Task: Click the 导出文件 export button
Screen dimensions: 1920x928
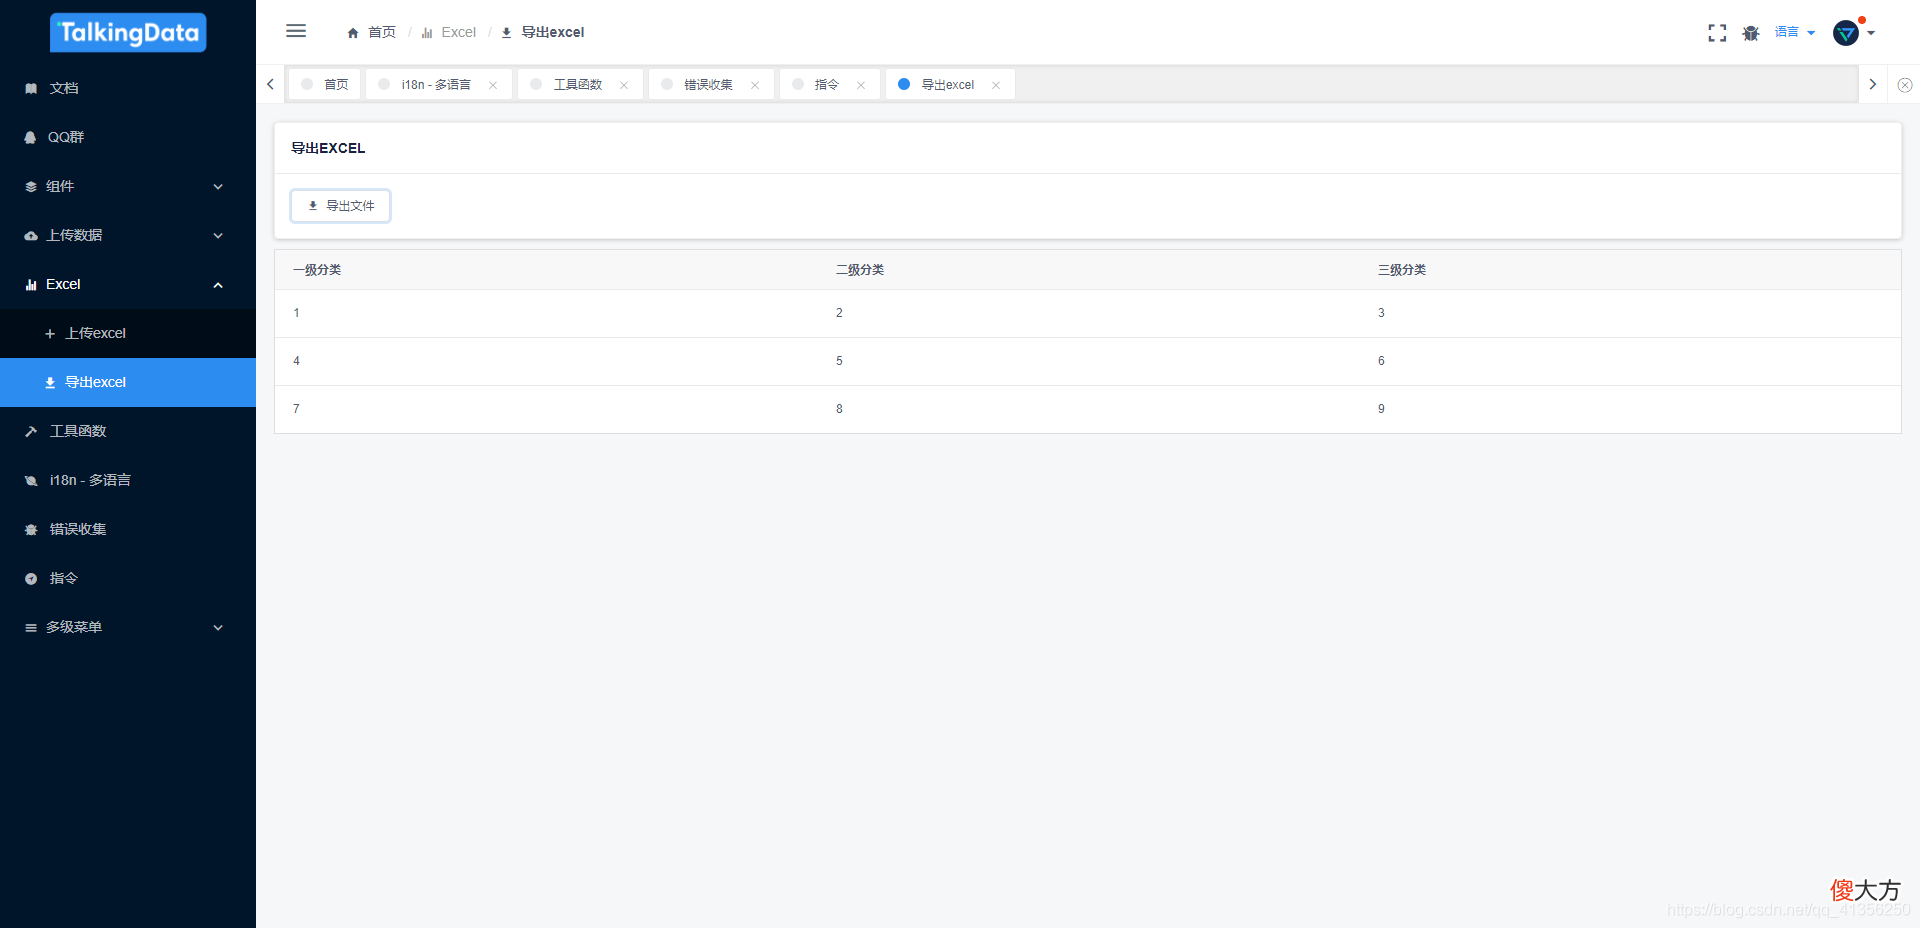Action: [x=341, y=206]
